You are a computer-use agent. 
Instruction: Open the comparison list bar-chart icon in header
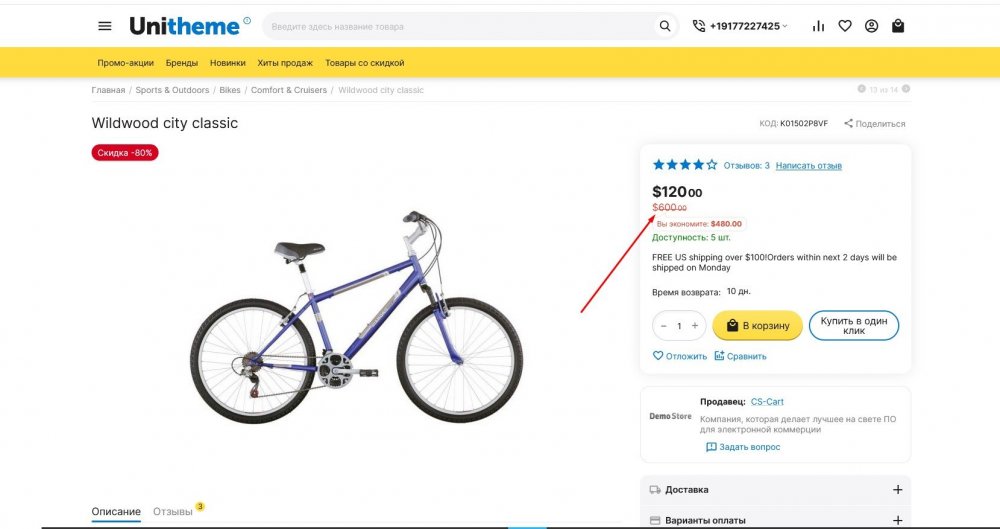click(x=818, y=26)
